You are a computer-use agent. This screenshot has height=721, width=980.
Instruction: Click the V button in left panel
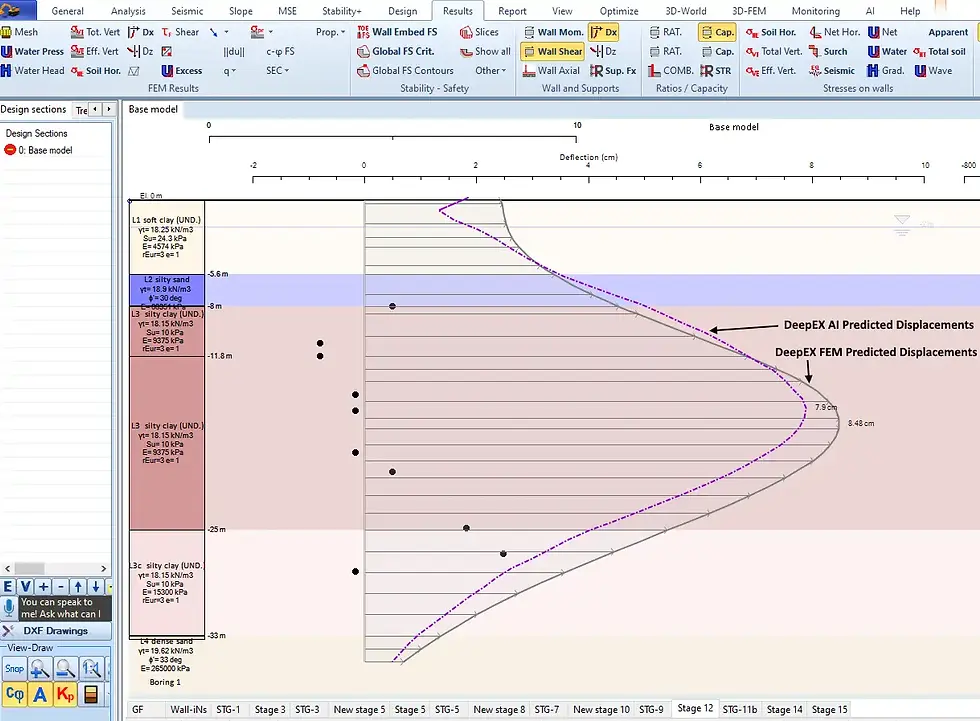pos(25,587)
